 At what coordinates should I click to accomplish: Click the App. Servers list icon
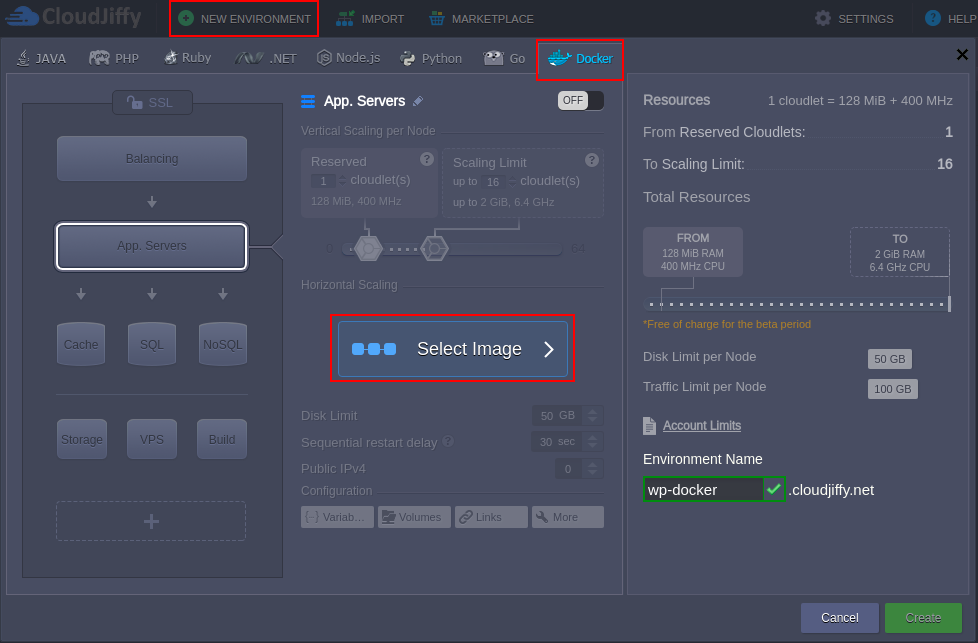pyautogui.click(x=308, y=101)
